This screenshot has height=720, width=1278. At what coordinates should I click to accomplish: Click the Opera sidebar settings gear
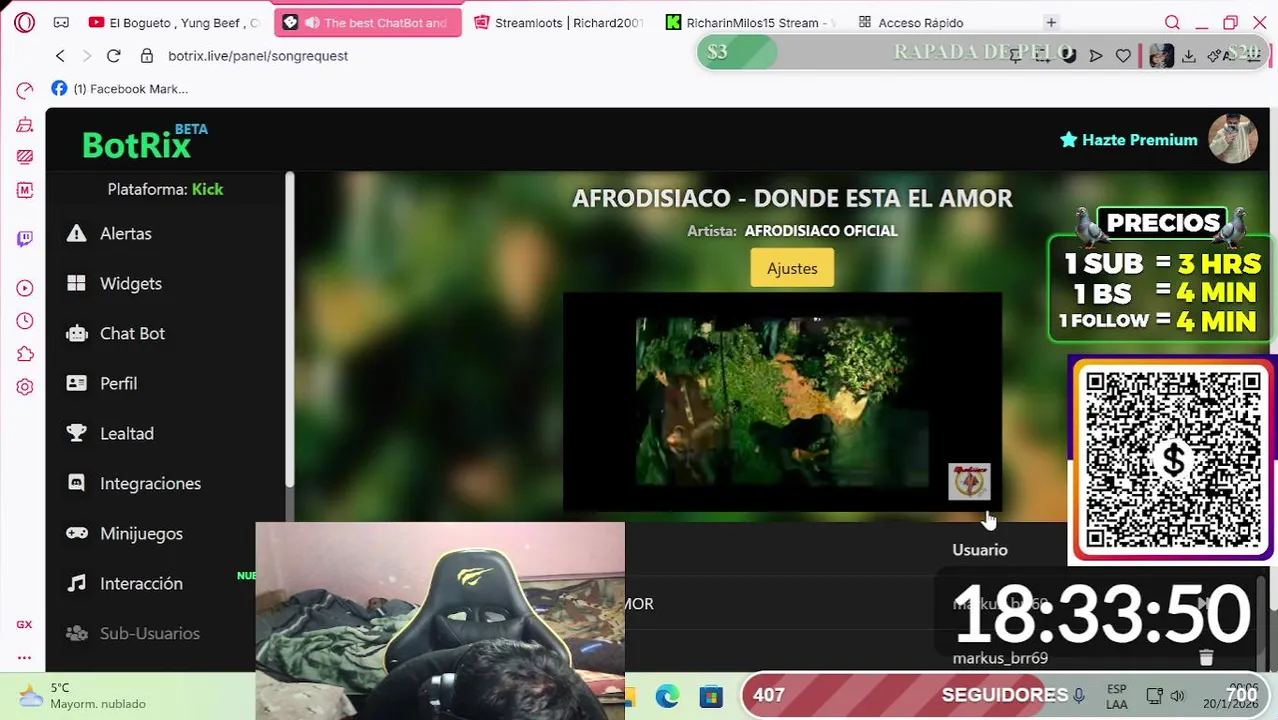pos(25,387)
